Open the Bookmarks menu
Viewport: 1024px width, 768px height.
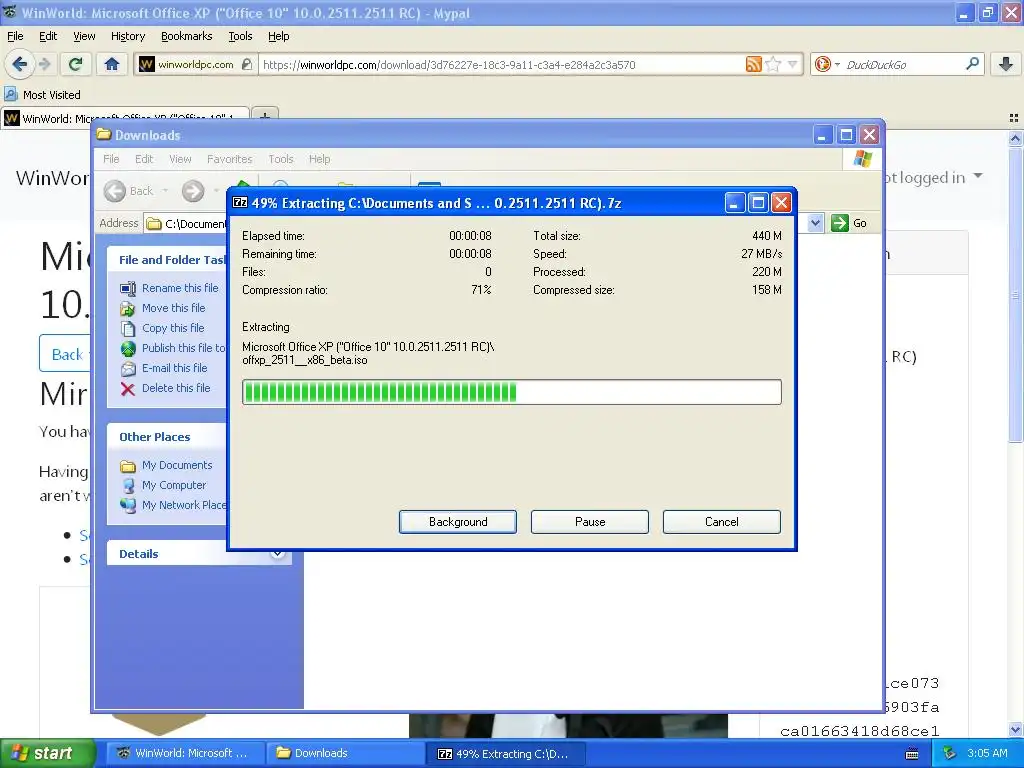(x=186, y=36)
